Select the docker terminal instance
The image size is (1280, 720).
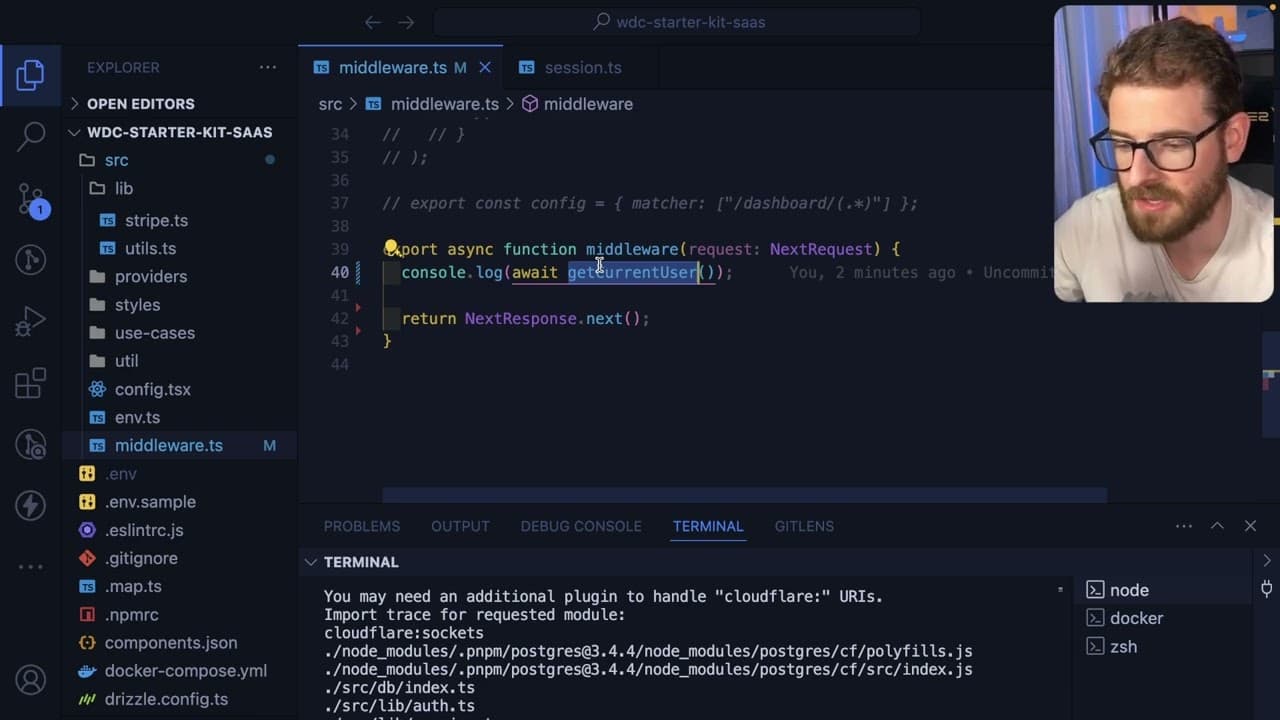coord(1136,618)
